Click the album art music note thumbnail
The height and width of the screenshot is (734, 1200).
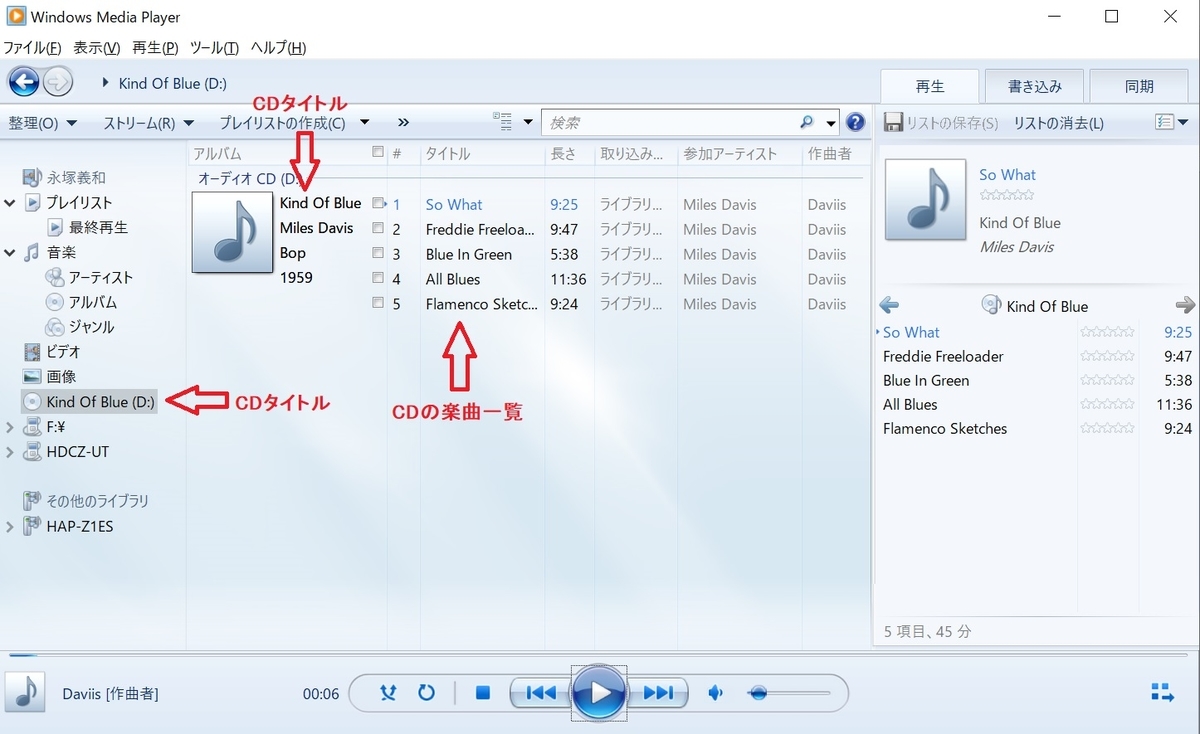click(231, 232)
